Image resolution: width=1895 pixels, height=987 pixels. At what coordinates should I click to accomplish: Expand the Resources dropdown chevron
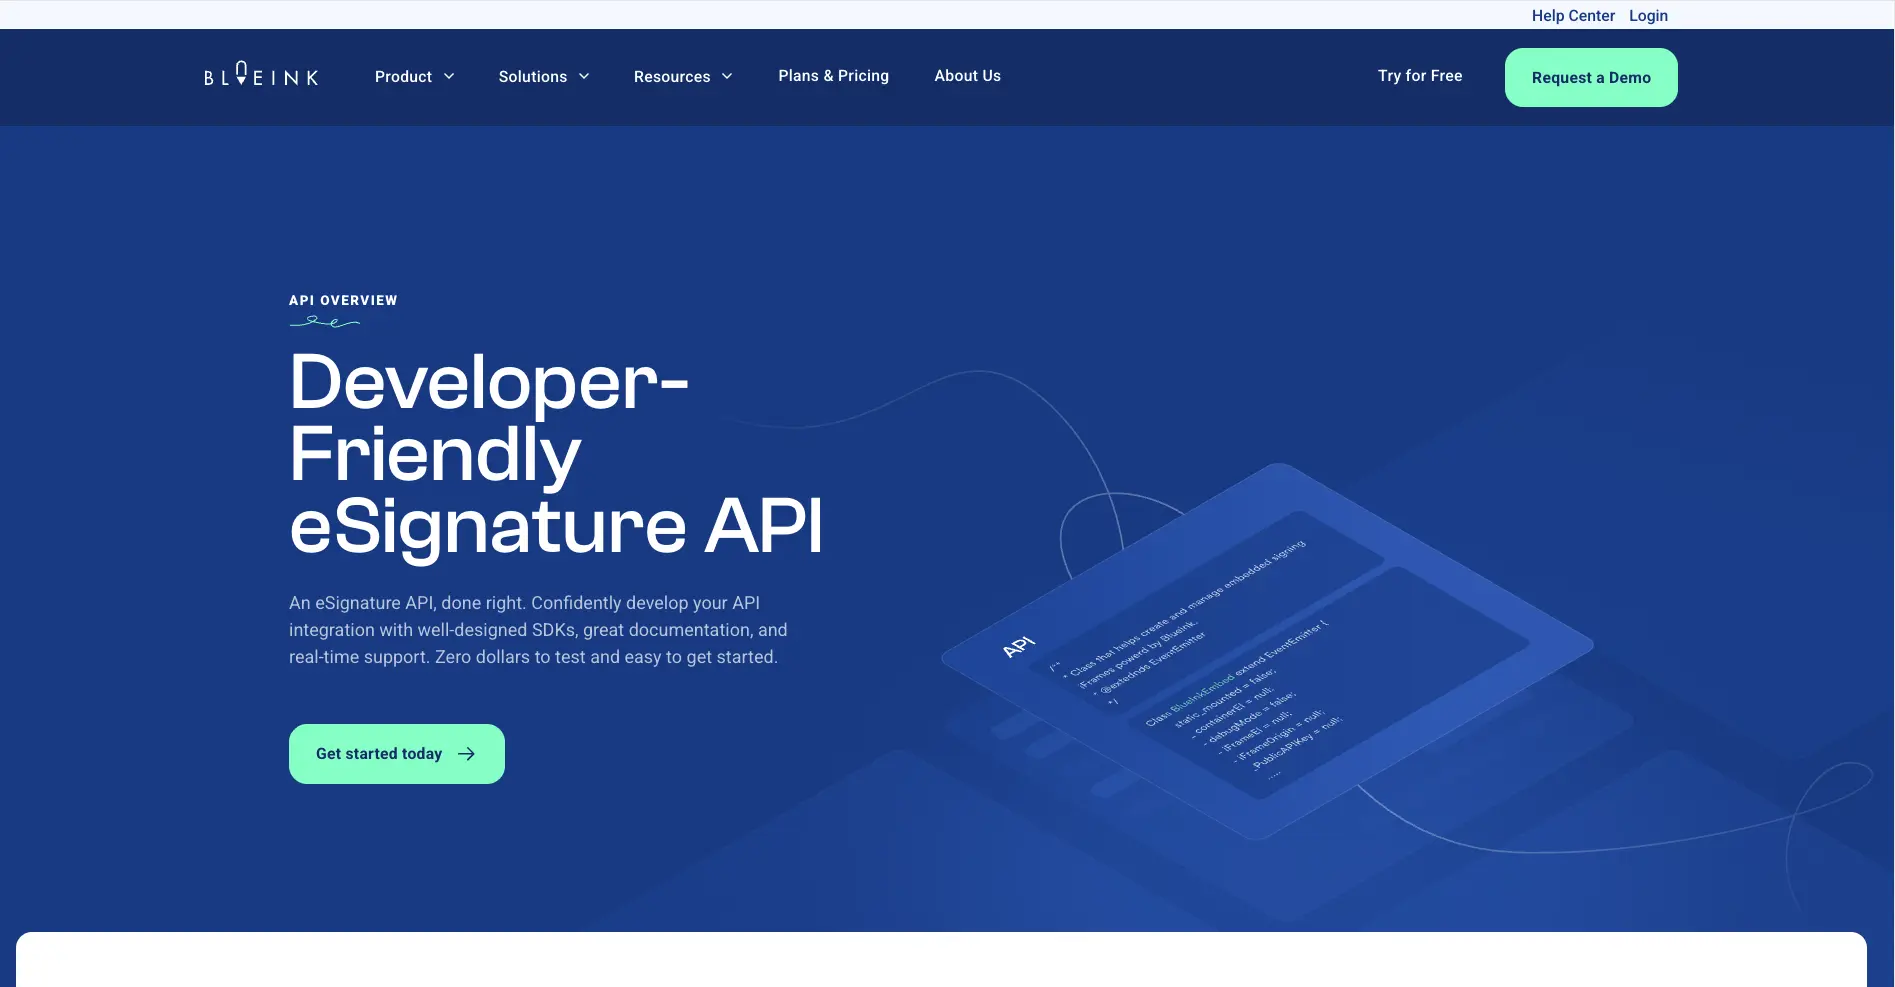pos(727,76)
